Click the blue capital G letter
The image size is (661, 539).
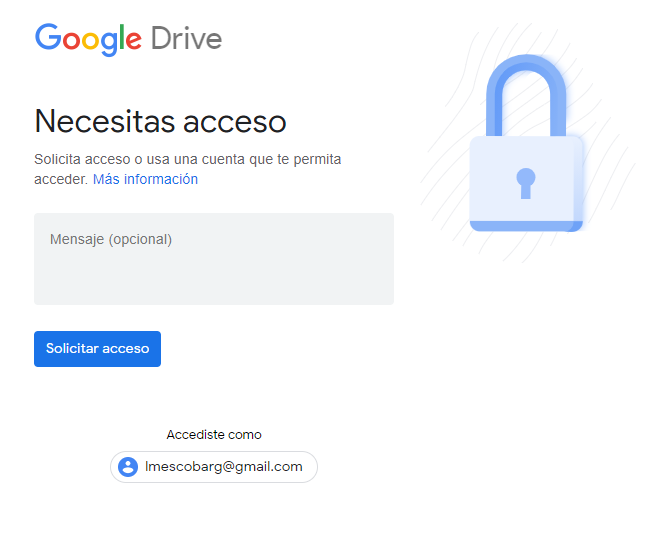(x=48, y=37)
